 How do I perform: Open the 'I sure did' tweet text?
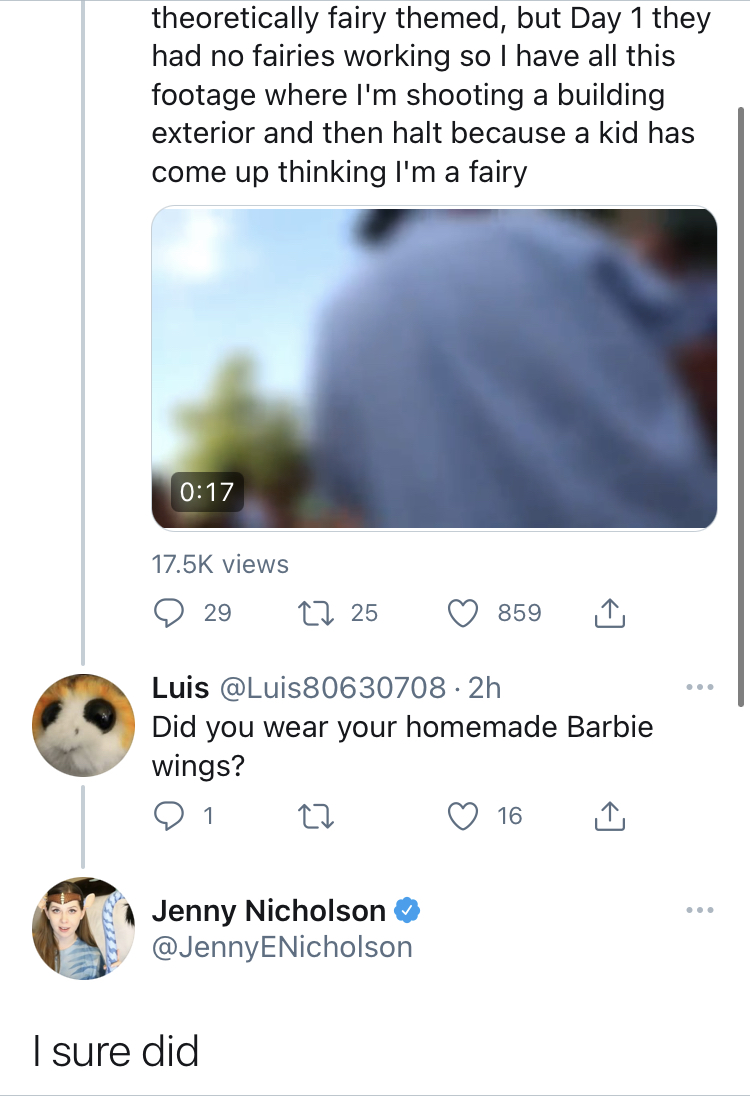pyautogui.click(x=116, y=1051)
